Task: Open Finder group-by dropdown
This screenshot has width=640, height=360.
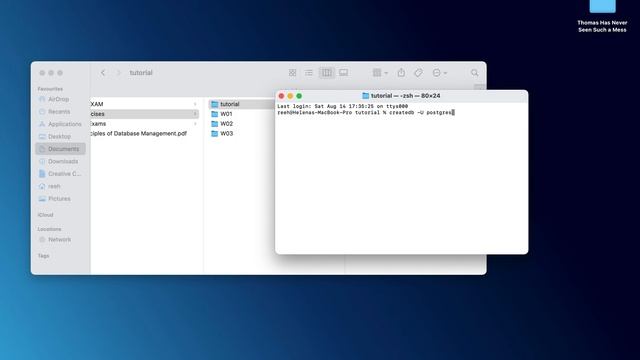Action: point(380,73)
